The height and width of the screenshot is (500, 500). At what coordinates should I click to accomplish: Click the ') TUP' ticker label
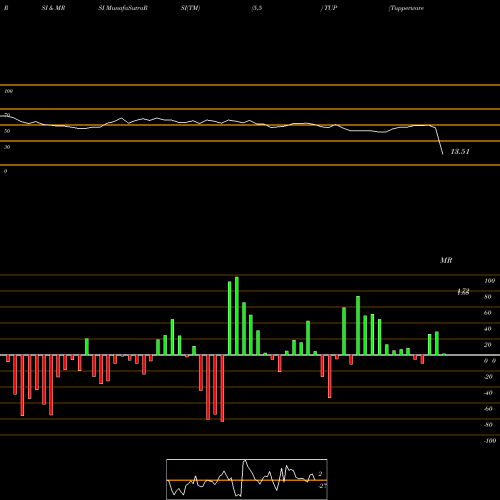[x=329, y=8]
